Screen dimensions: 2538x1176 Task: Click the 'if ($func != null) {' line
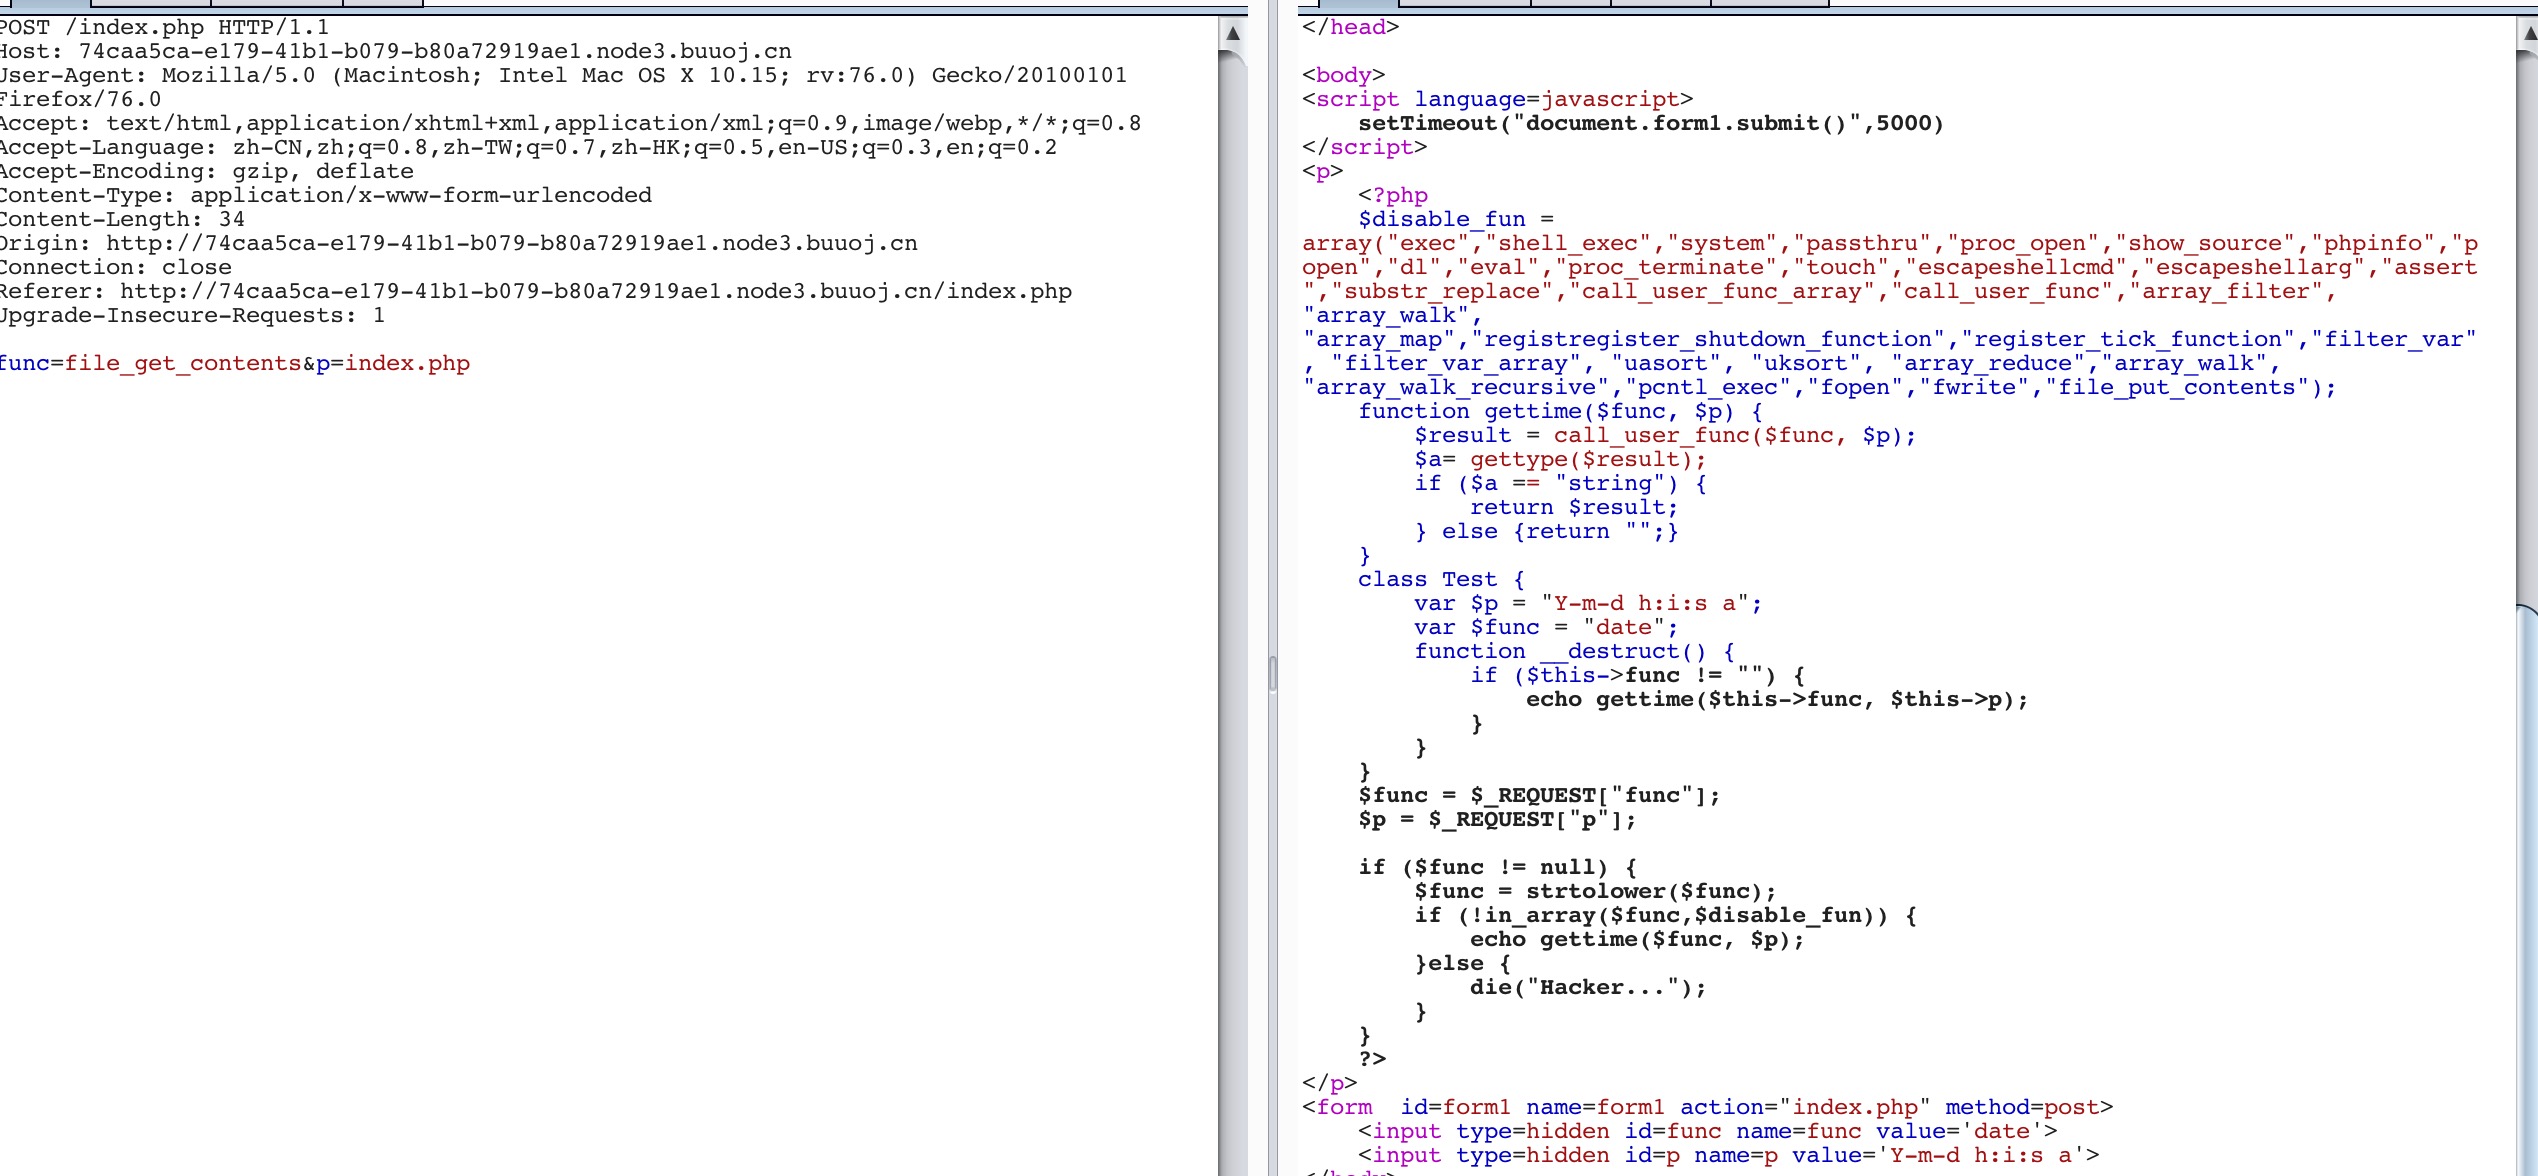[1497, 867]
